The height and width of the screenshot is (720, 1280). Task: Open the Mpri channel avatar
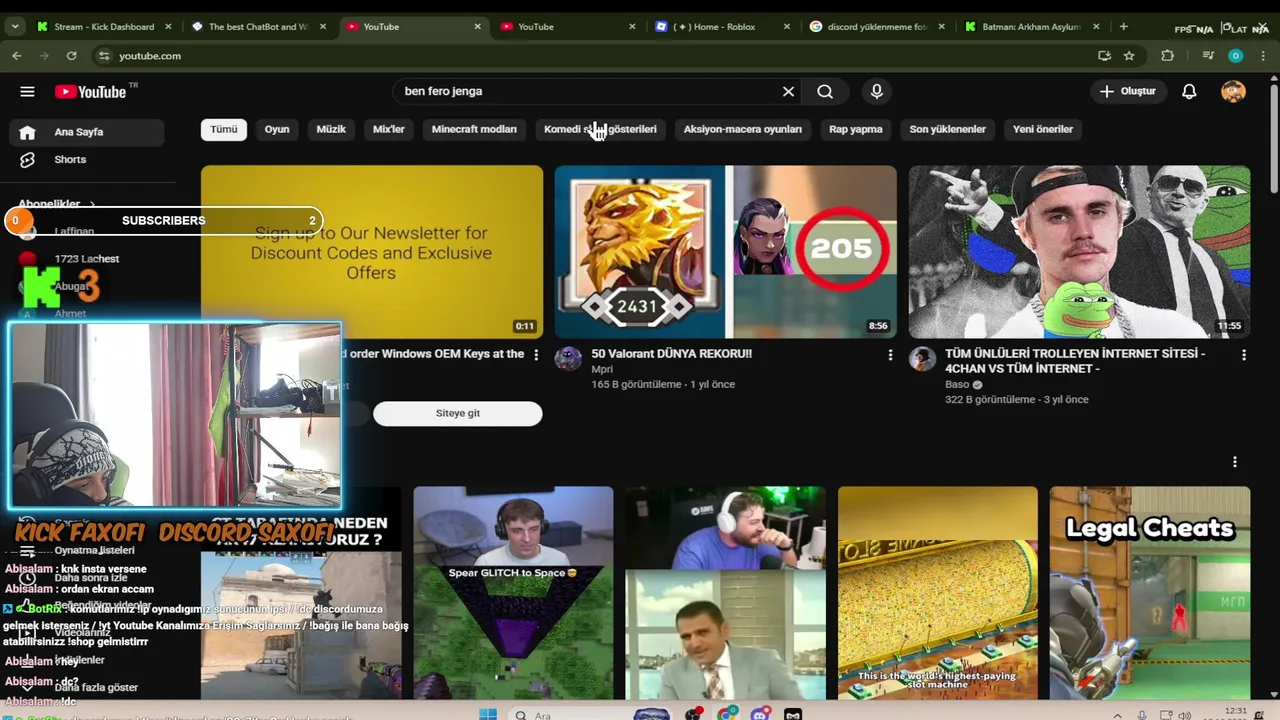click(x=568, y=359)
